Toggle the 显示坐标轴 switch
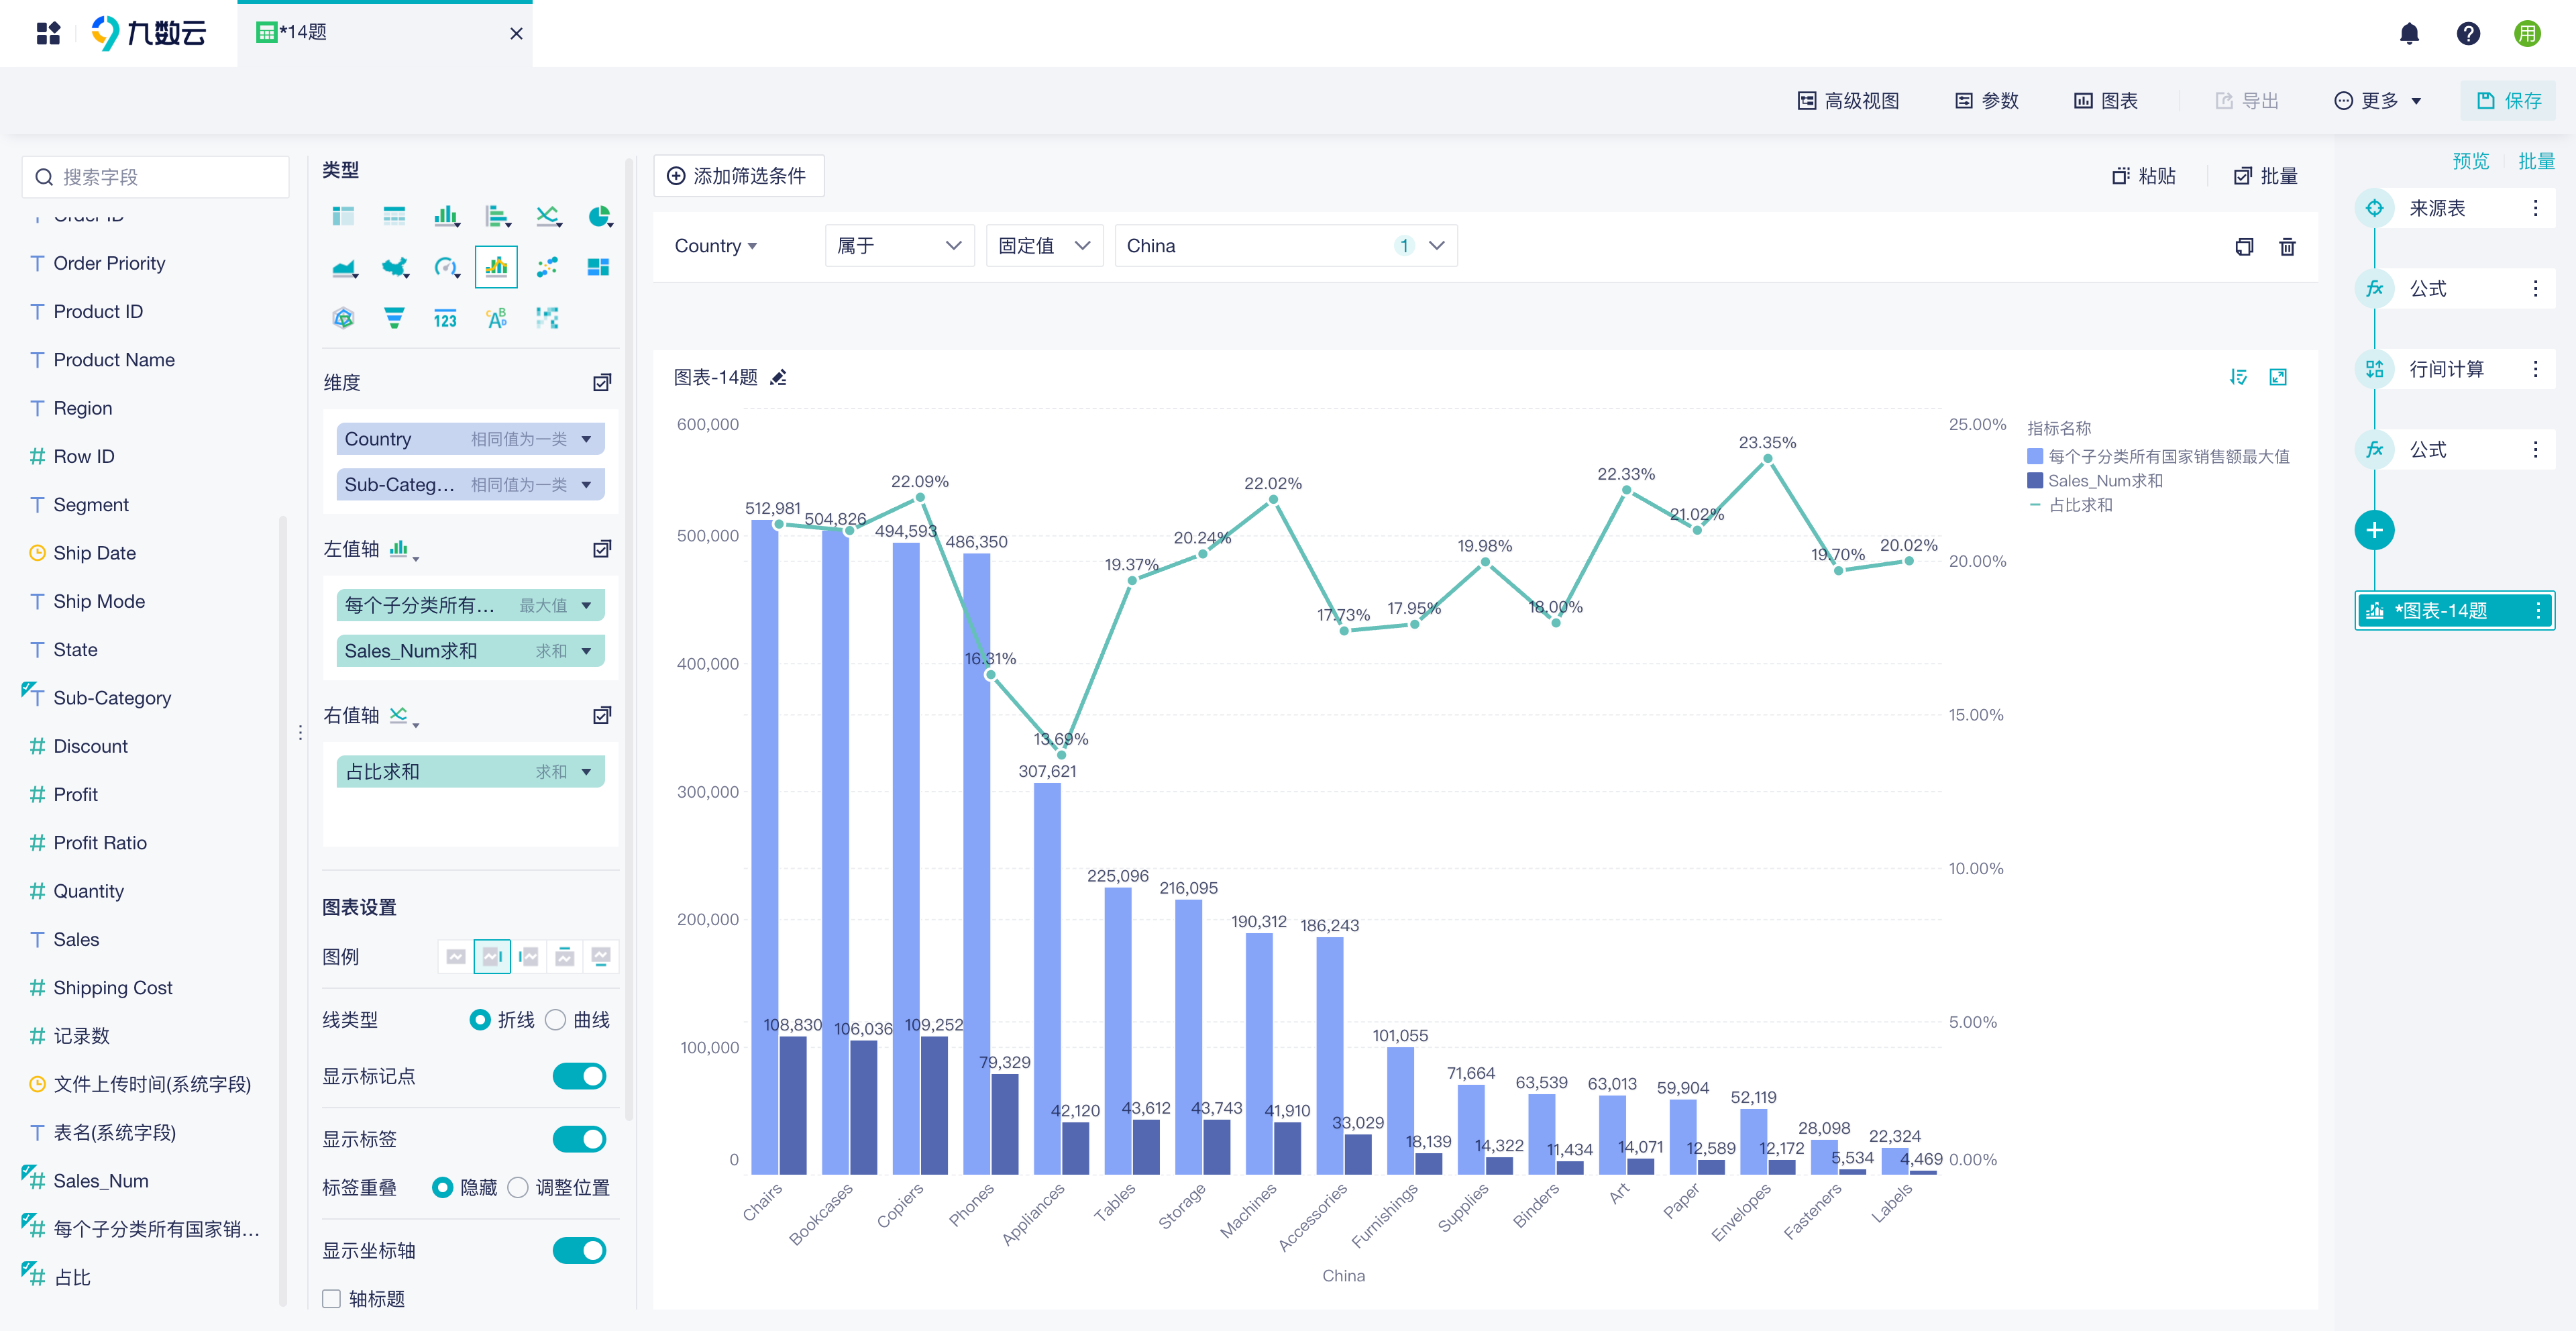The height and width of the screenshot is (1331, 2576). click(x=579, y=1251)
